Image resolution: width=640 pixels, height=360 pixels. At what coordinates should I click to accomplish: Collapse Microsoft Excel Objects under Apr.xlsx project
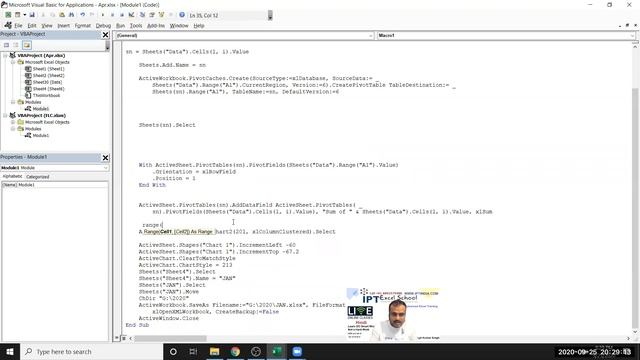tap(13, 62)
